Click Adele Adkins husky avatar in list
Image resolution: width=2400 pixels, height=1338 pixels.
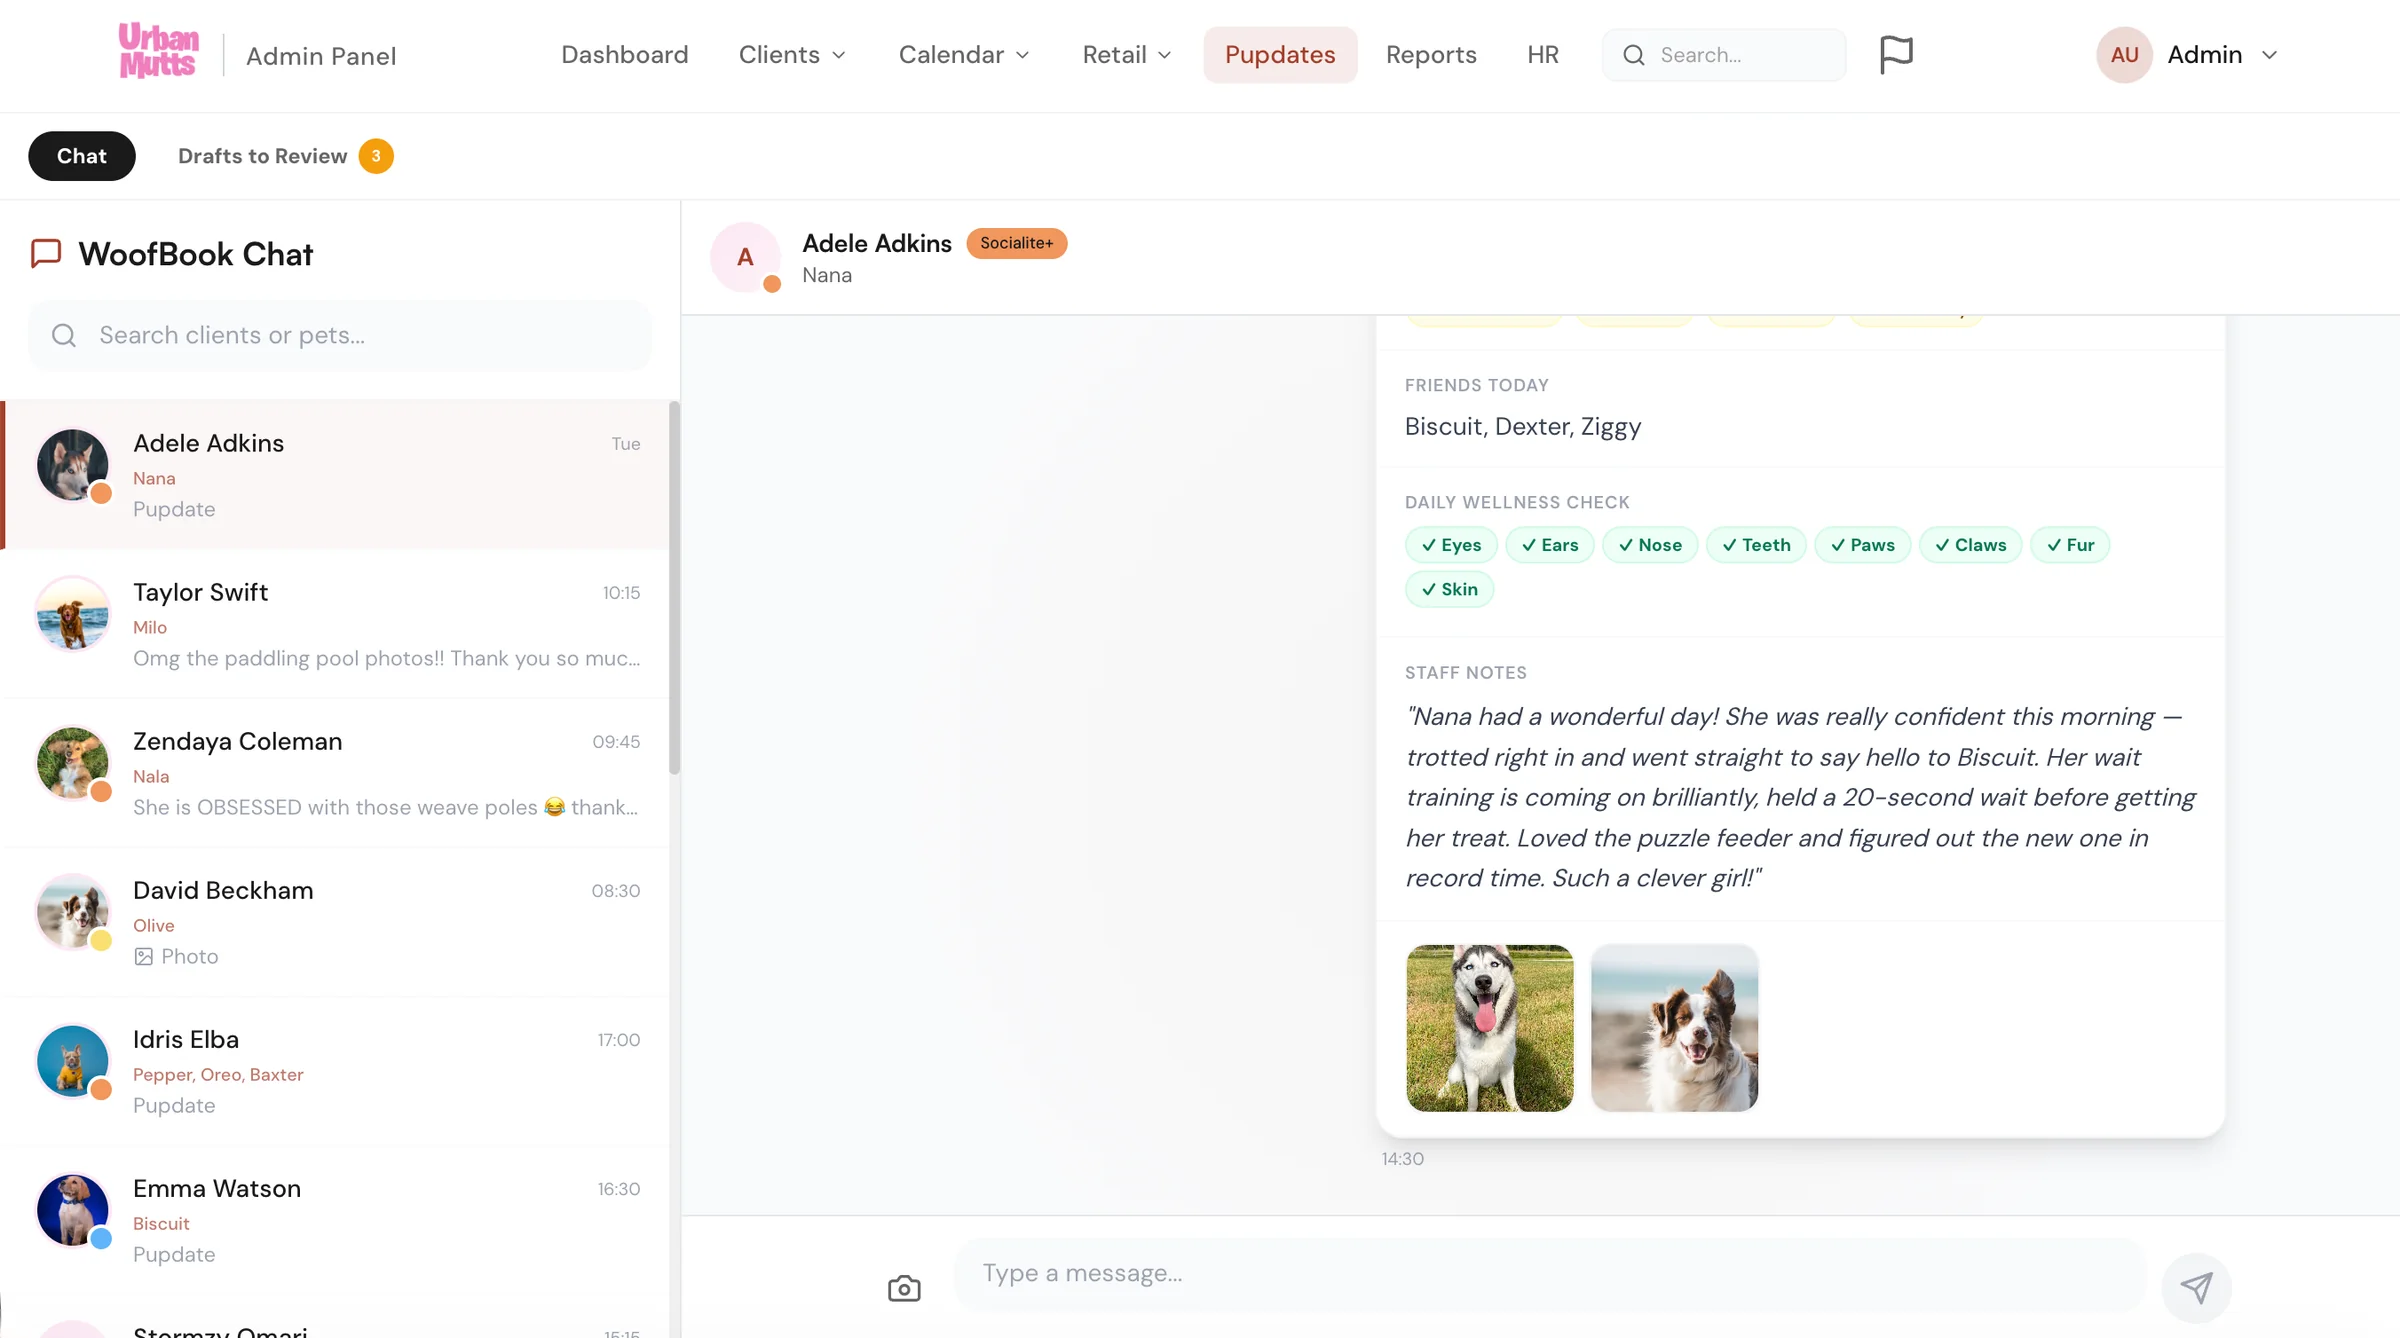click(72, 464)
